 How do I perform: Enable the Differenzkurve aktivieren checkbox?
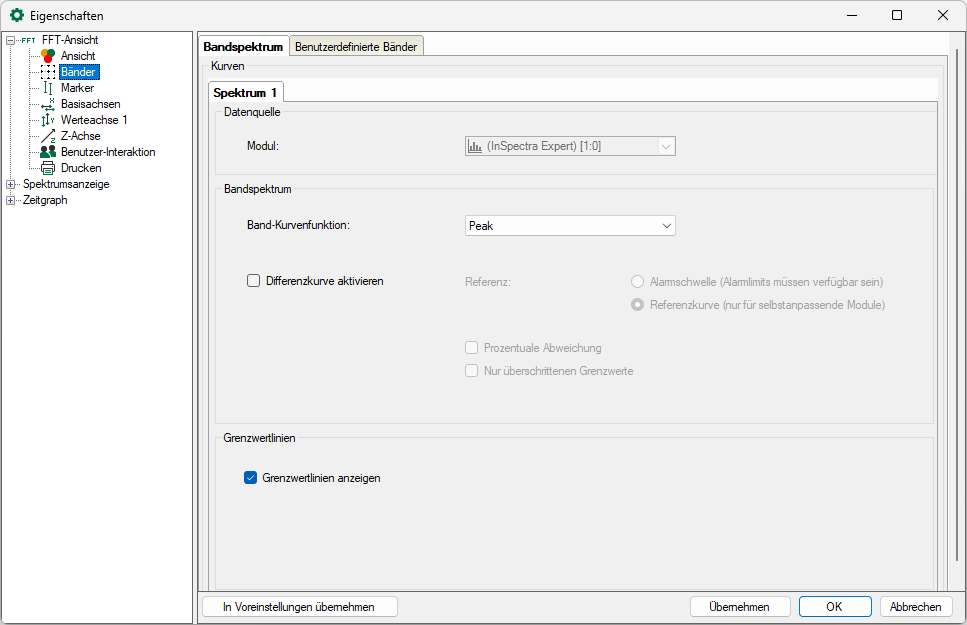tap(253, 281)
